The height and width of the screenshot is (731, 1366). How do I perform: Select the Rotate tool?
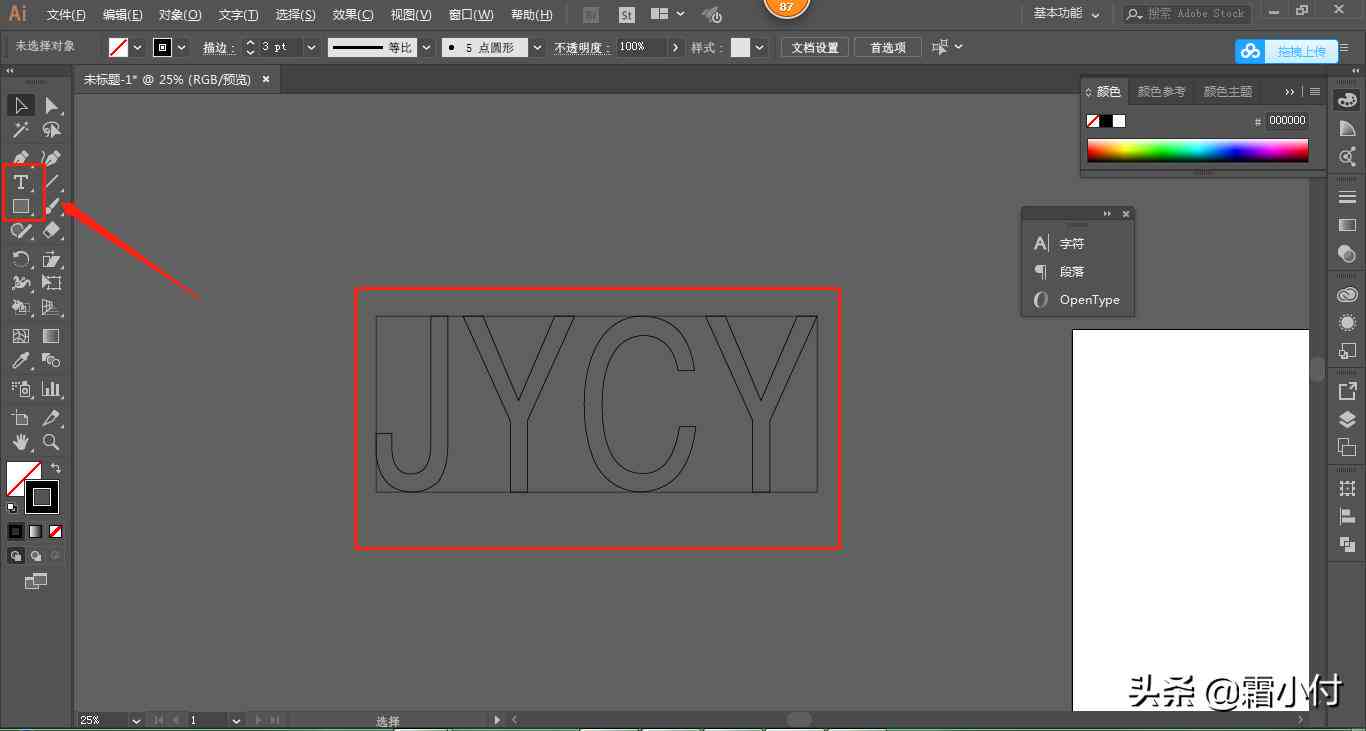coord(20,259)
